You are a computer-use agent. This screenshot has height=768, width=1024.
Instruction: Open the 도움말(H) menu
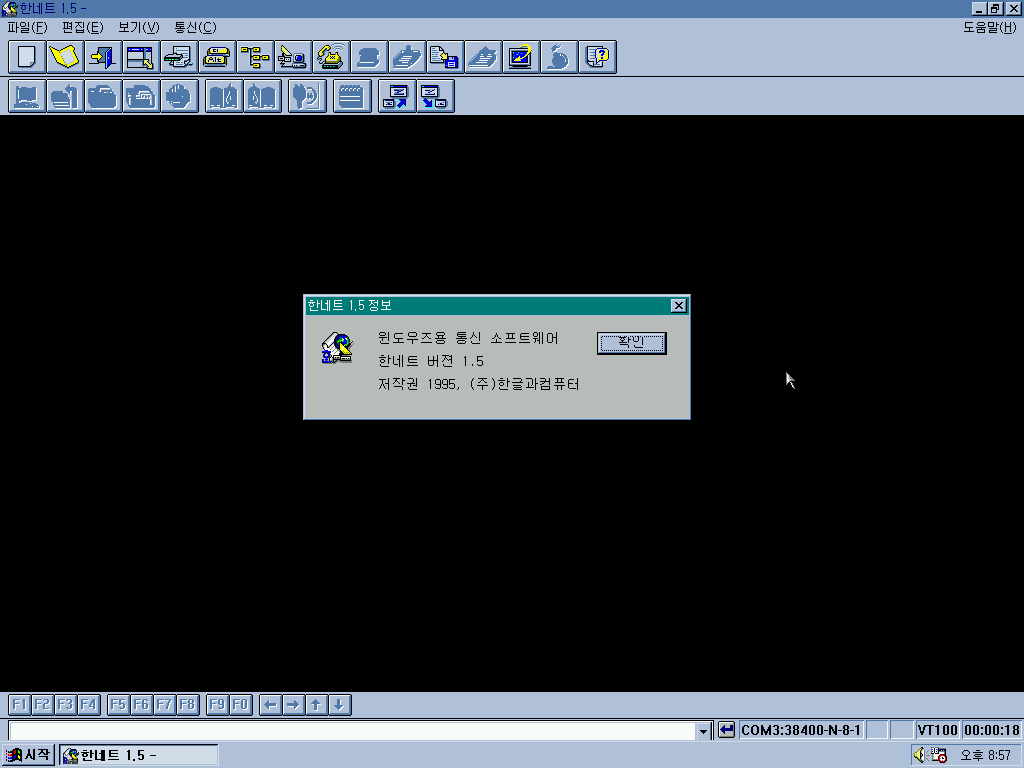(989, 27)
